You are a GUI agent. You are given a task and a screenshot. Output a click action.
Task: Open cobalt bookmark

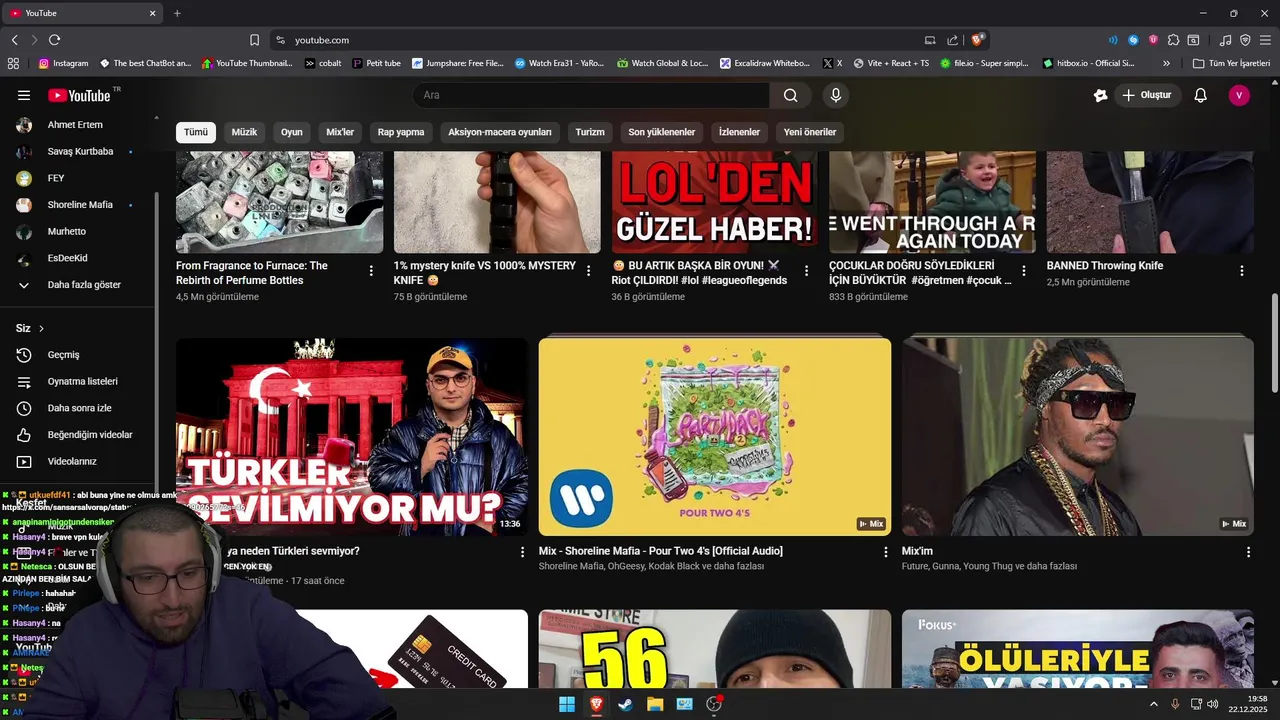(323, 63)
